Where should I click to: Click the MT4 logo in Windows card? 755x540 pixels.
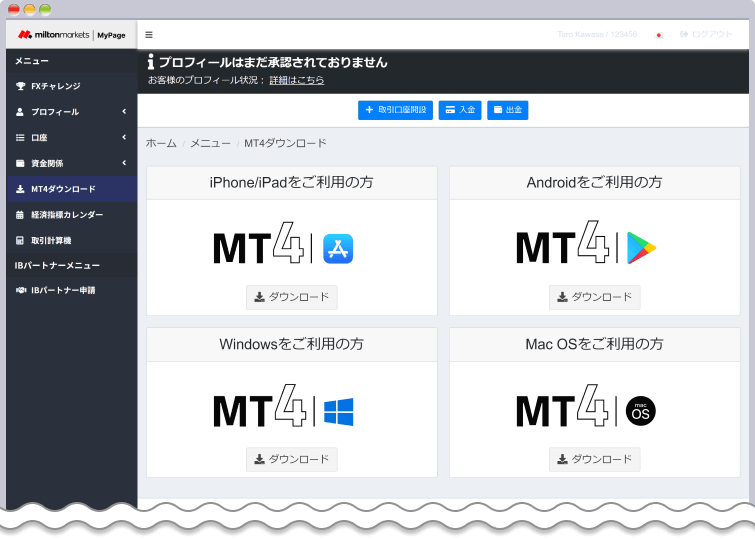click(259, 405)
